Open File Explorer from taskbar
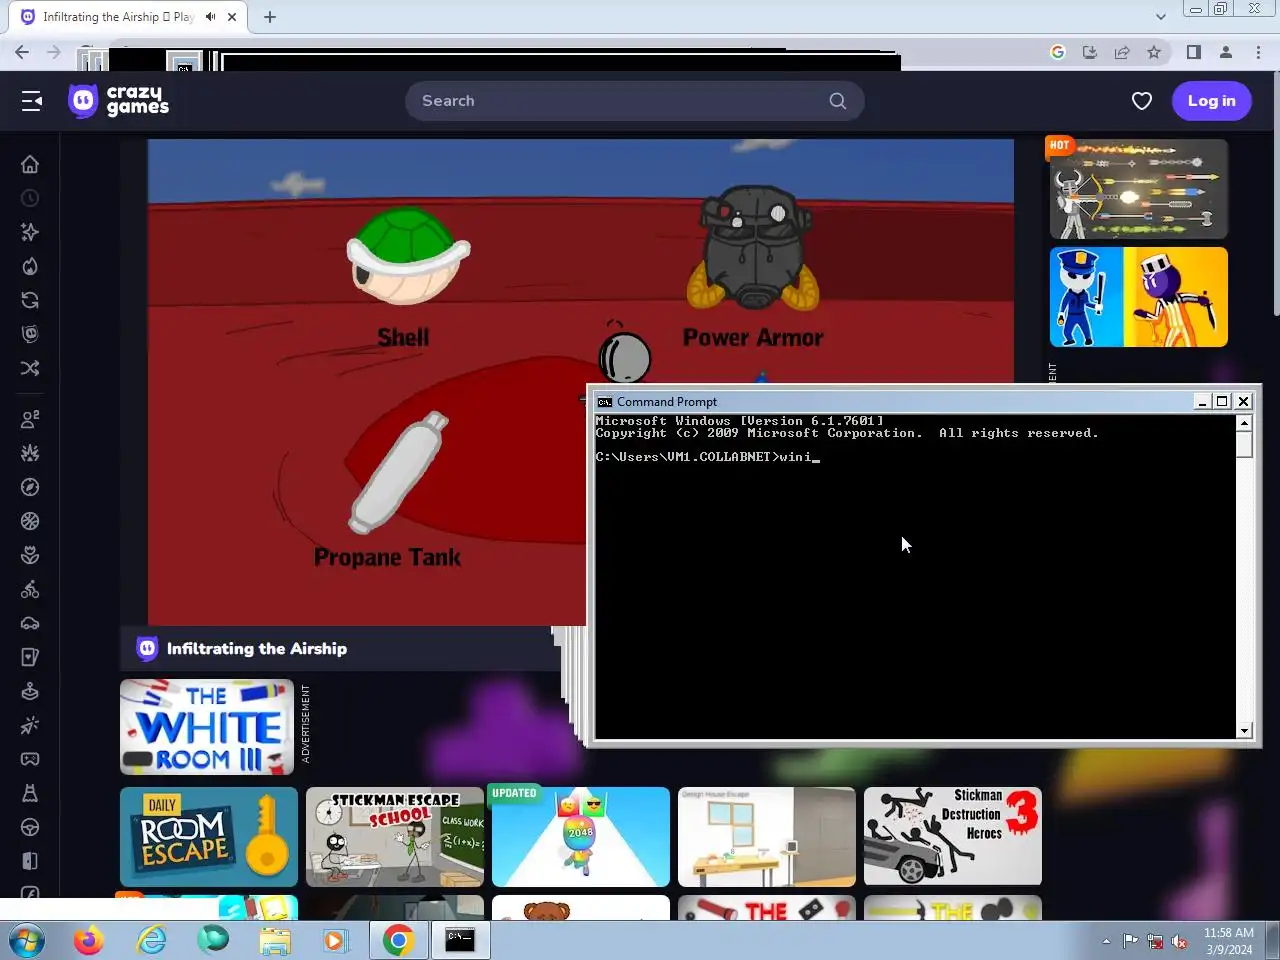 (x=275, y=941)
